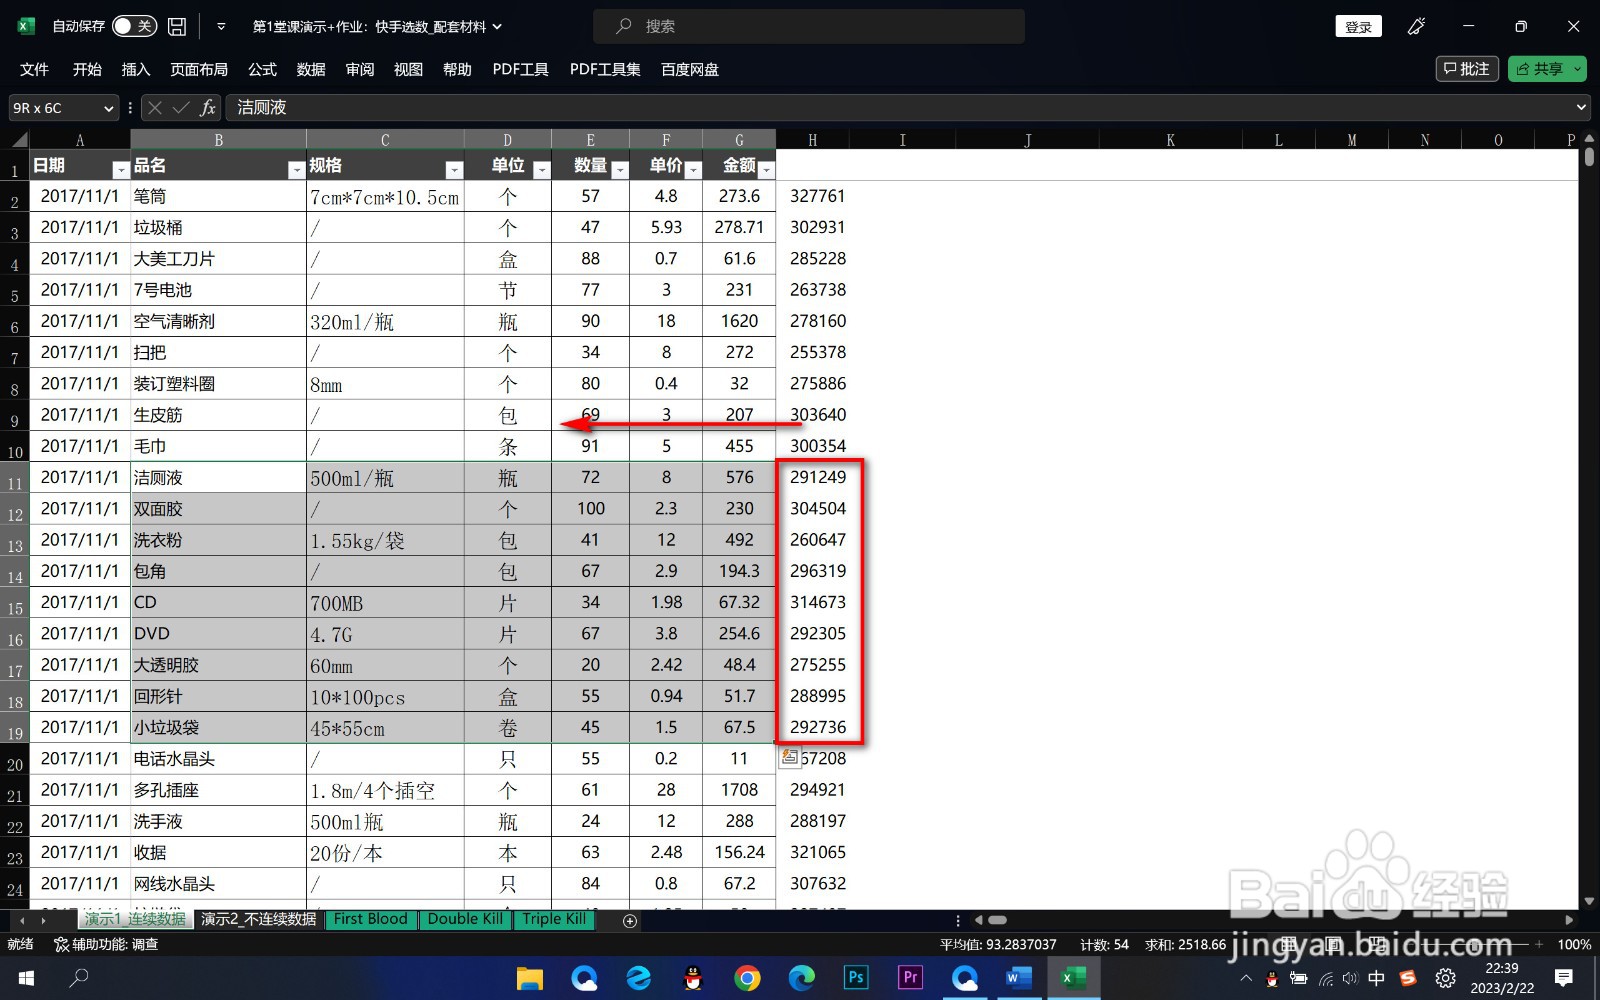Open the 审阅 tab

(360, 69)
